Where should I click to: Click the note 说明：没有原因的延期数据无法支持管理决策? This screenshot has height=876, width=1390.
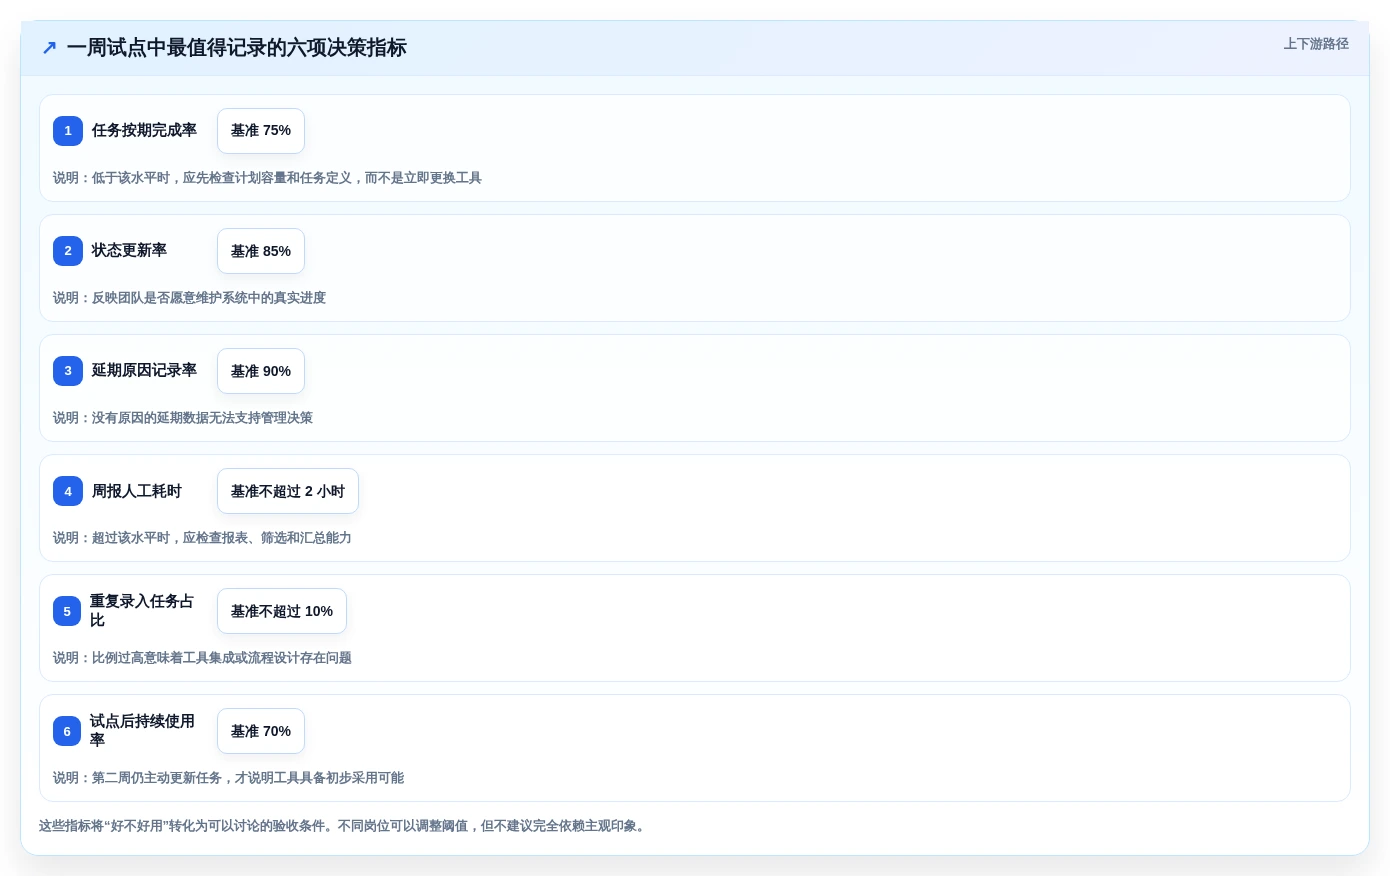183,418
